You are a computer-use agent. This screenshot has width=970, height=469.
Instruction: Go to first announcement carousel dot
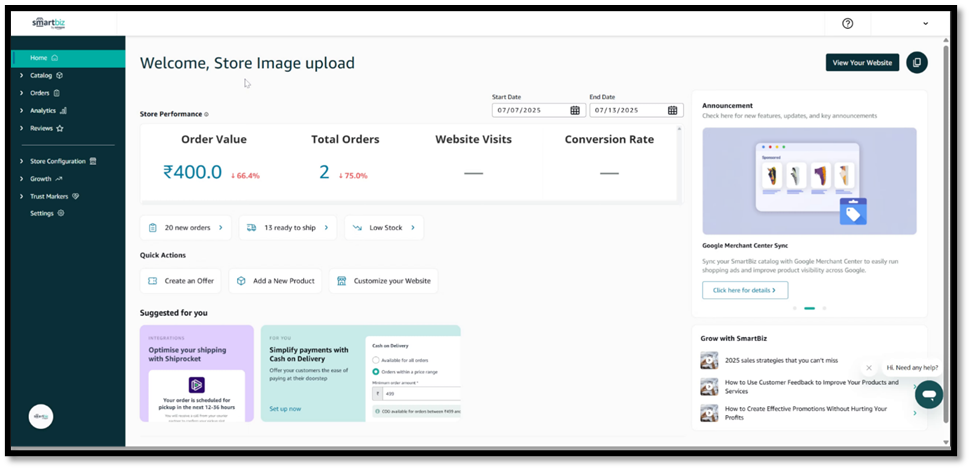click(795, 308)
